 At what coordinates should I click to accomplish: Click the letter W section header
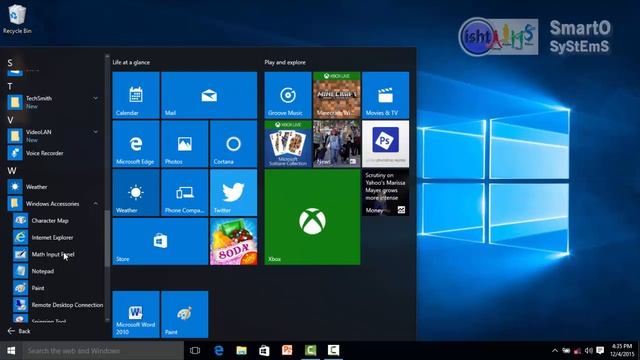[11, 171]
